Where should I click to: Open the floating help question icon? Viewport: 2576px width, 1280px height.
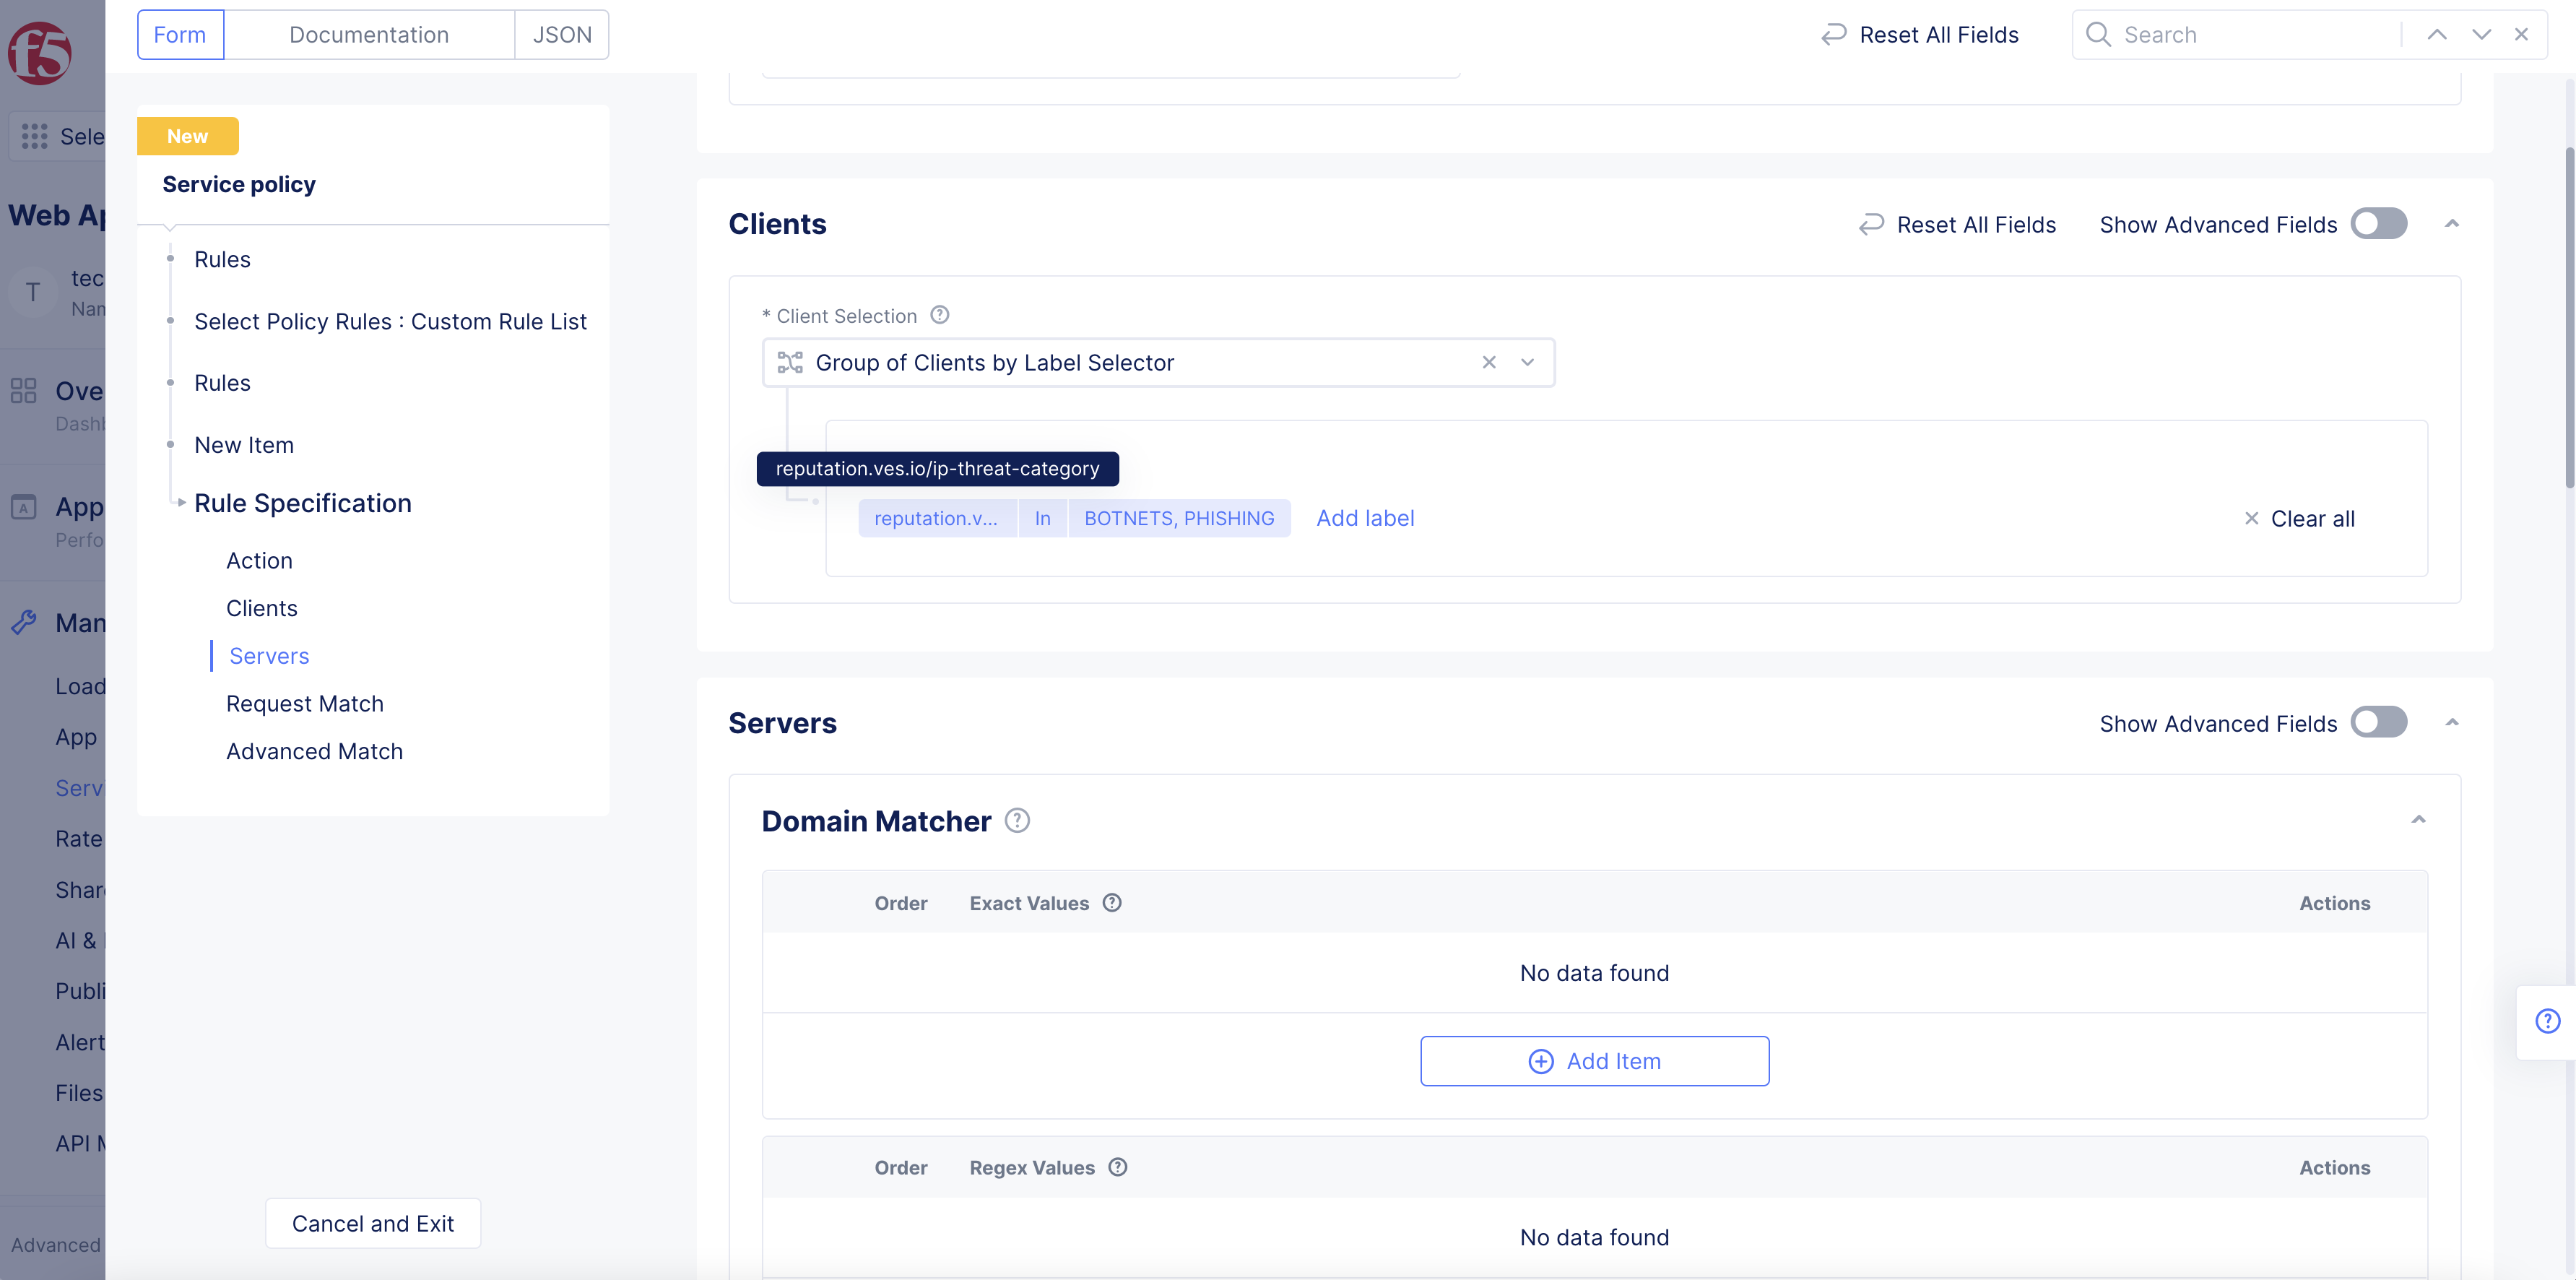click(2547, 1021)
